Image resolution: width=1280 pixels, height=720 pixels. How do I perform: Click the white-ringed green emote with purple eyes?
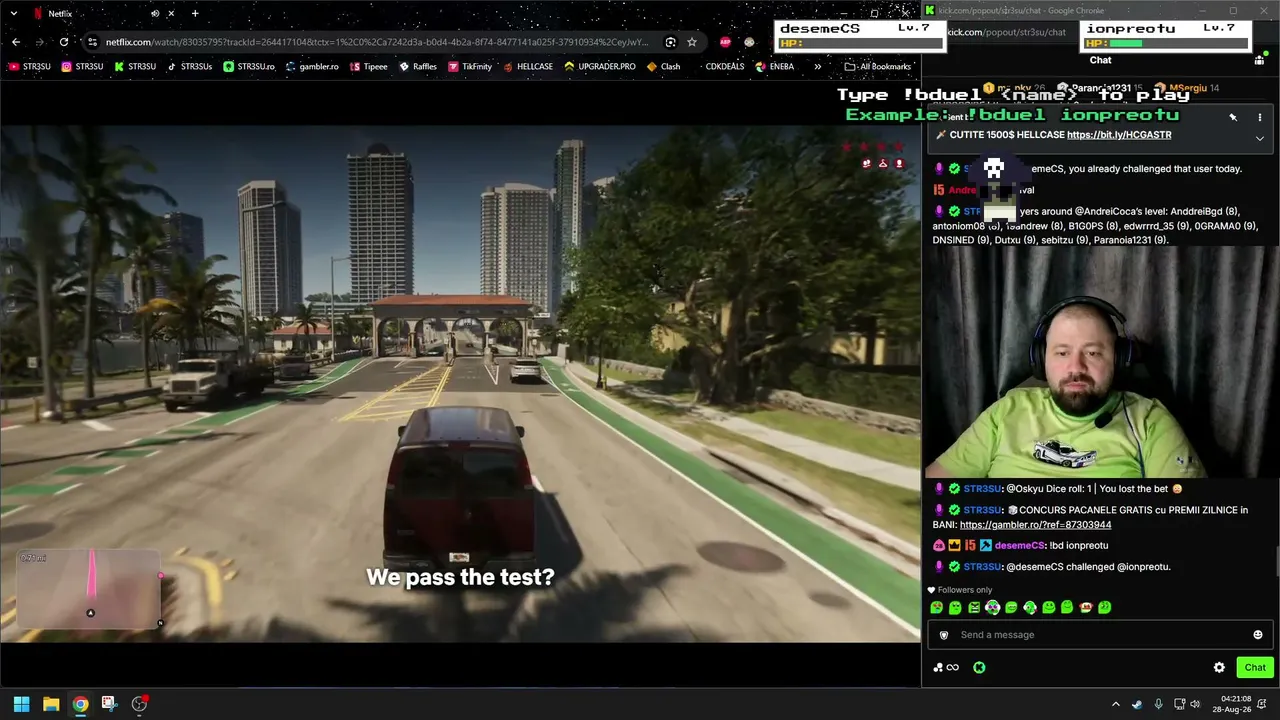tap(992, 607)
